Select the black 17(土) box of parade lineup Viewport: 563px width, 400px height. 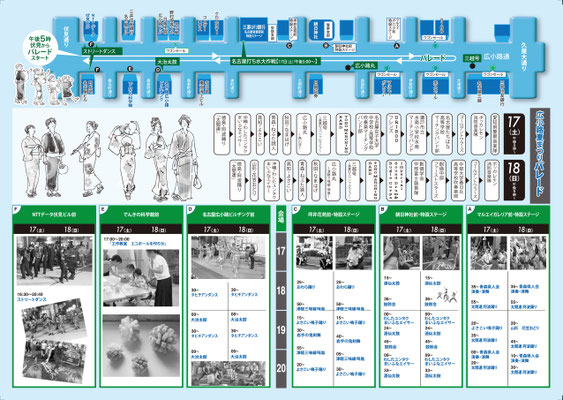(514, 134)
